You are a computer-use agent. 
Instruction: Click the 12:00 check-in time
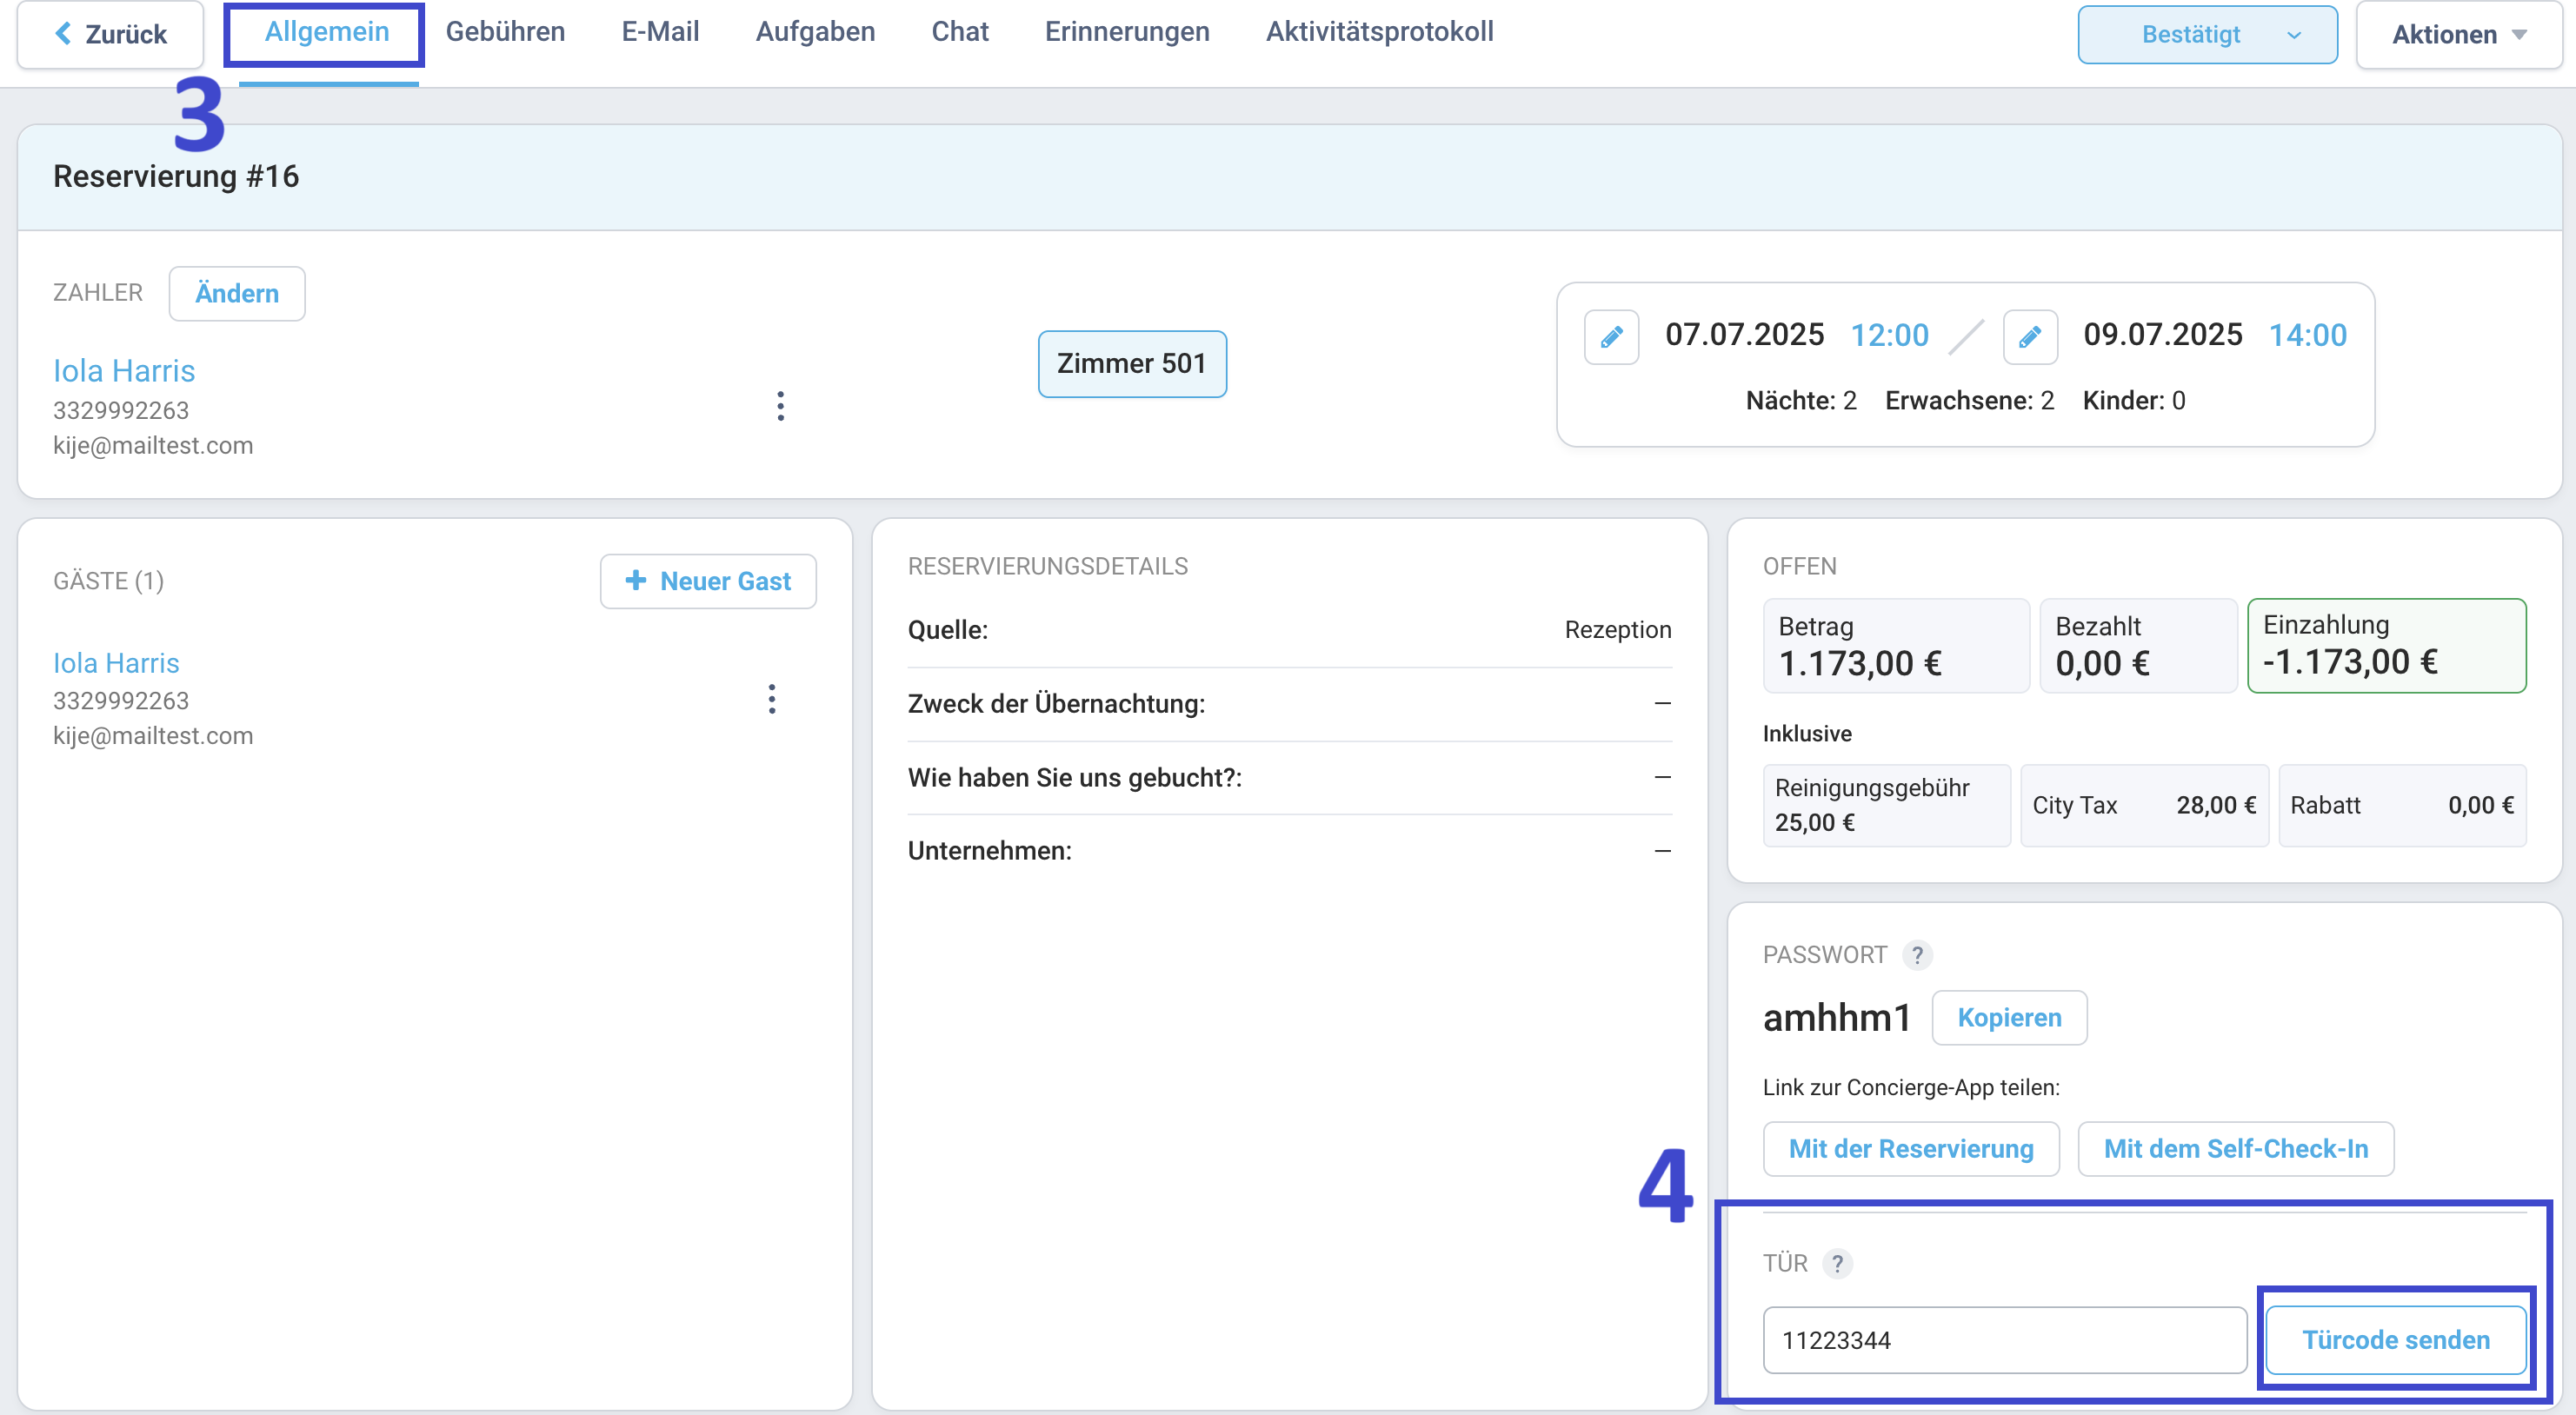tap(1889, 335)
